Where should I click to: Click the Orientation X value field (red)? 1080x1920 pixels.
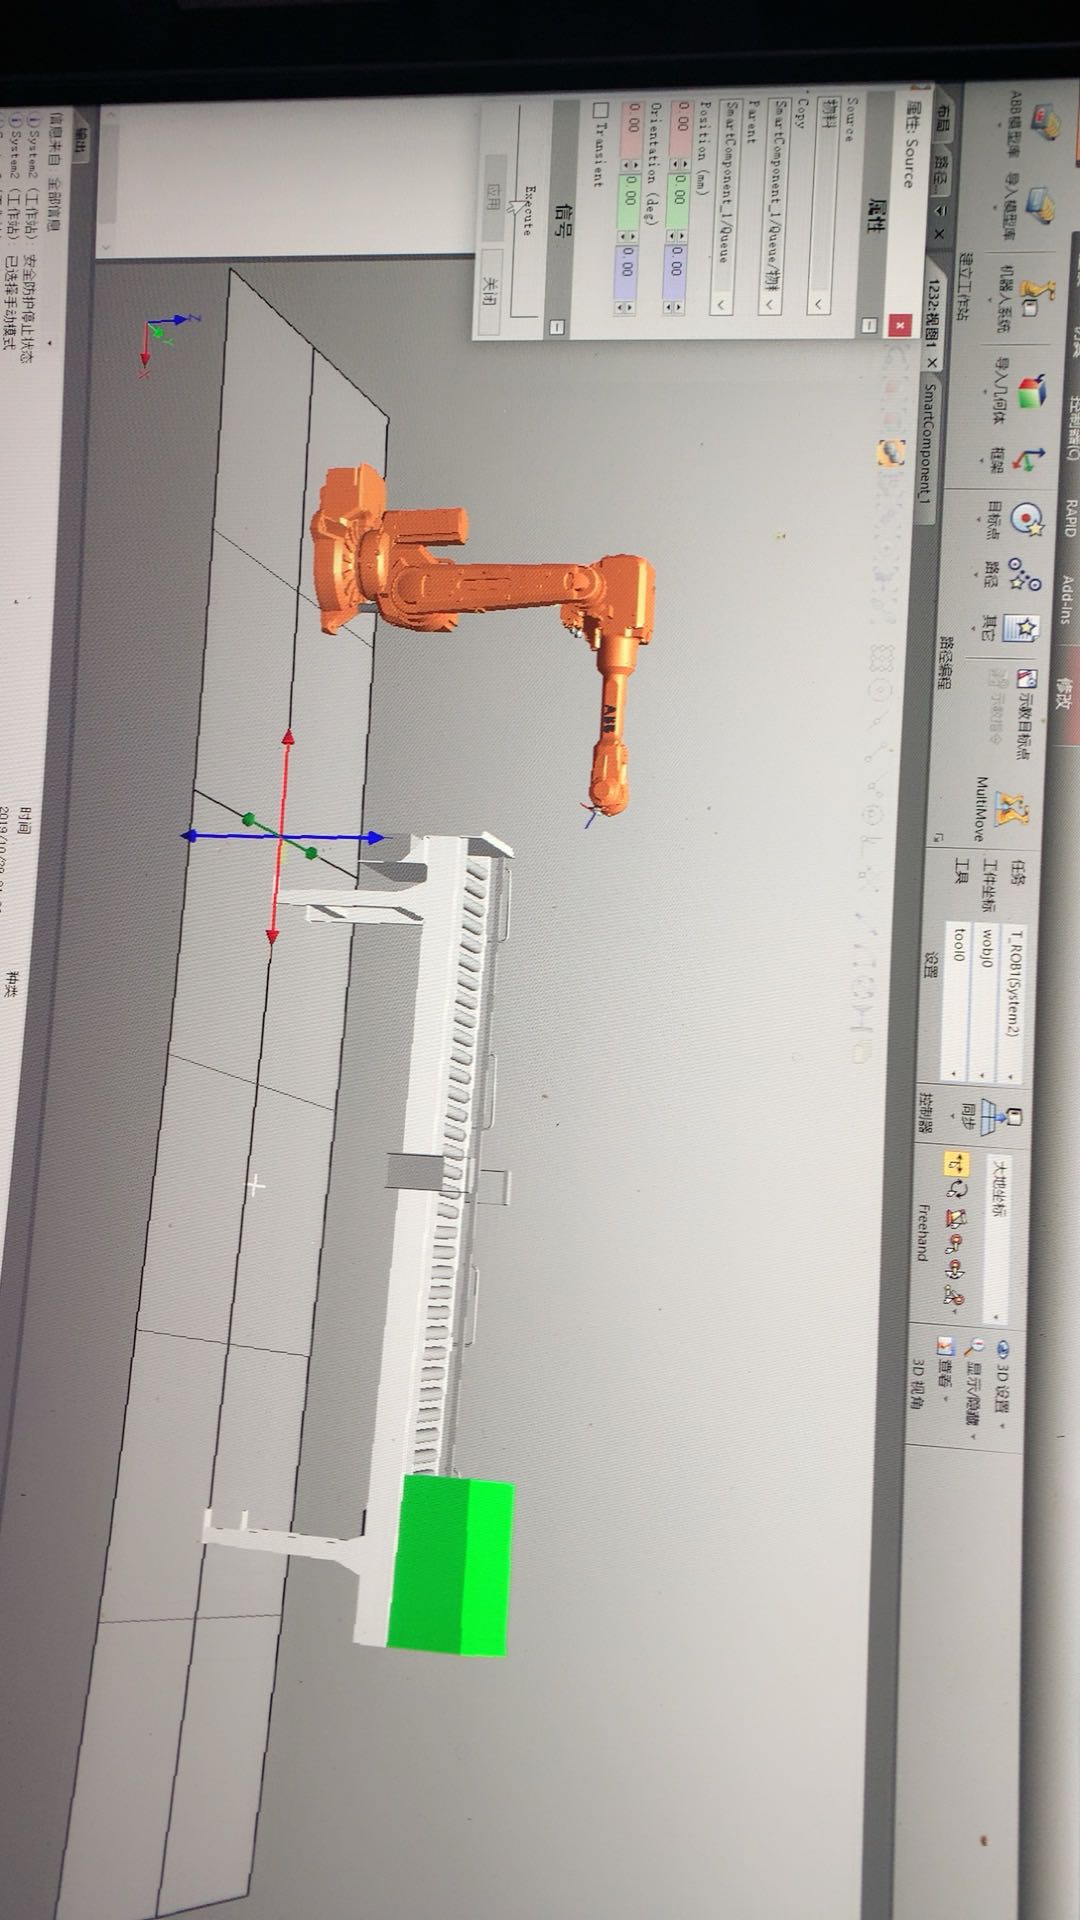(633, 127)
